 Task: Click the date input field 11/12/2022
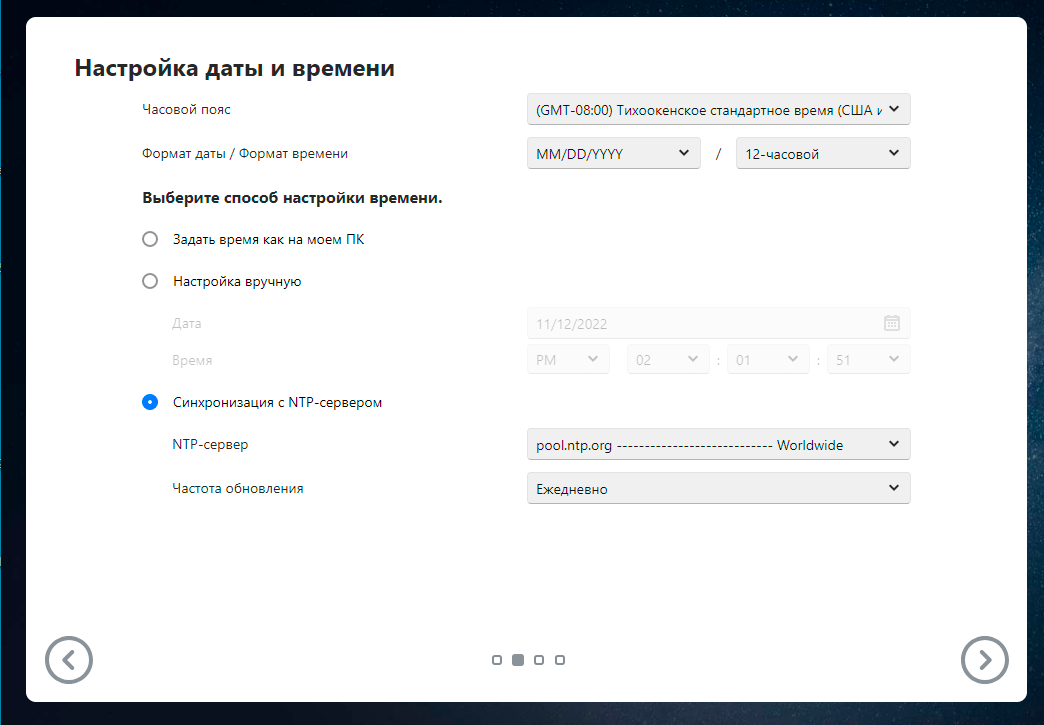click(x=700, y=323)
